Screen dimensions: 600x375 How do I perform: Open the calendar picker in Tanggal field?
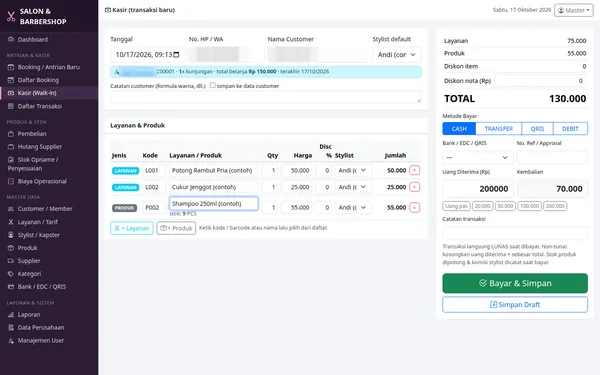tap(176, 55)
